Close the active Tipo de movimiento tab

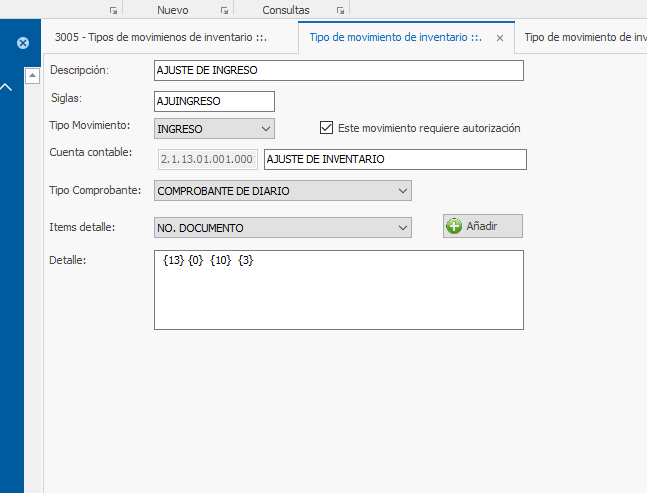(498, 38)
